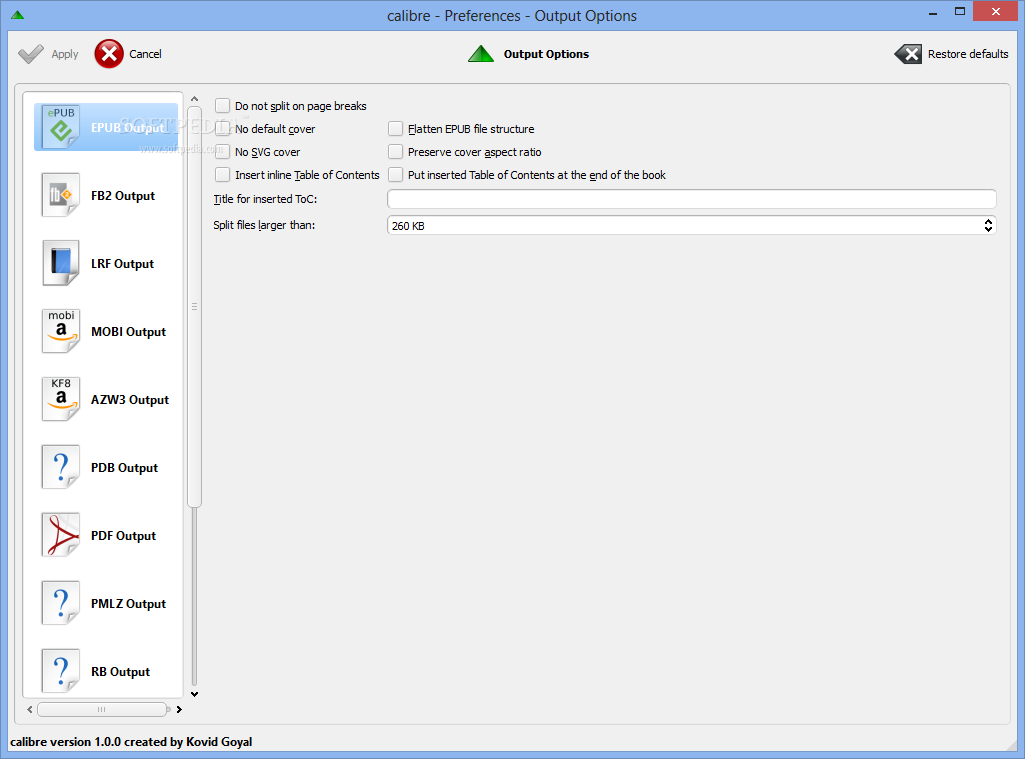
Task: Click the Restore defaults button label
Action: pyautogui.click(x=968, y=54)
